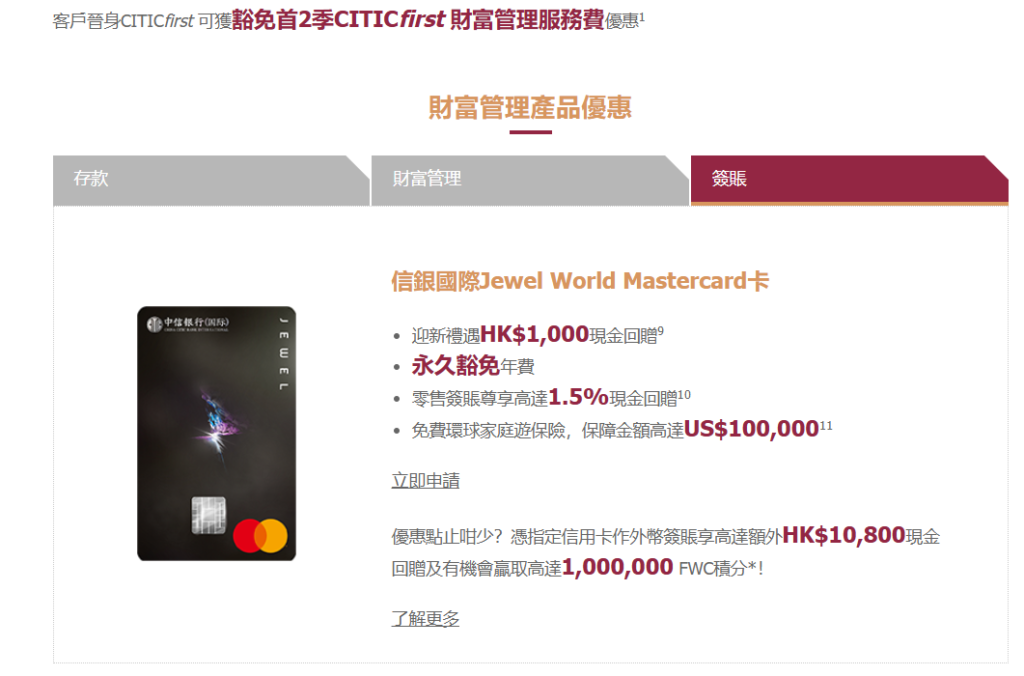Click footnote 11 after US$100,000

tap(826, 426)
